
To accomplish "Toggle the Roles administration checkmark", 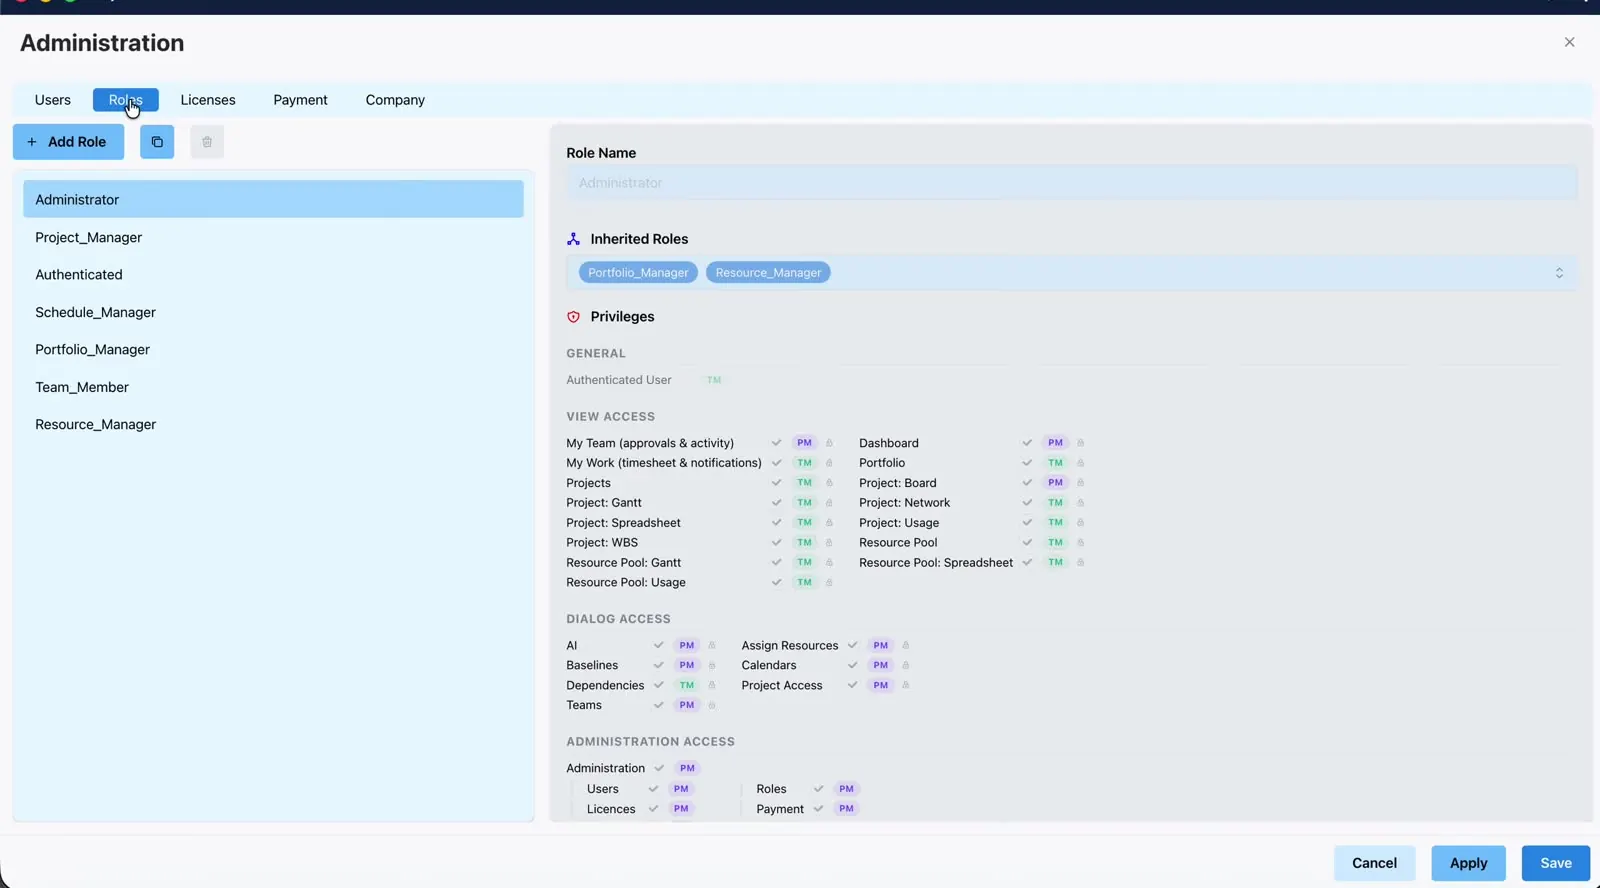I will [818, 789].
